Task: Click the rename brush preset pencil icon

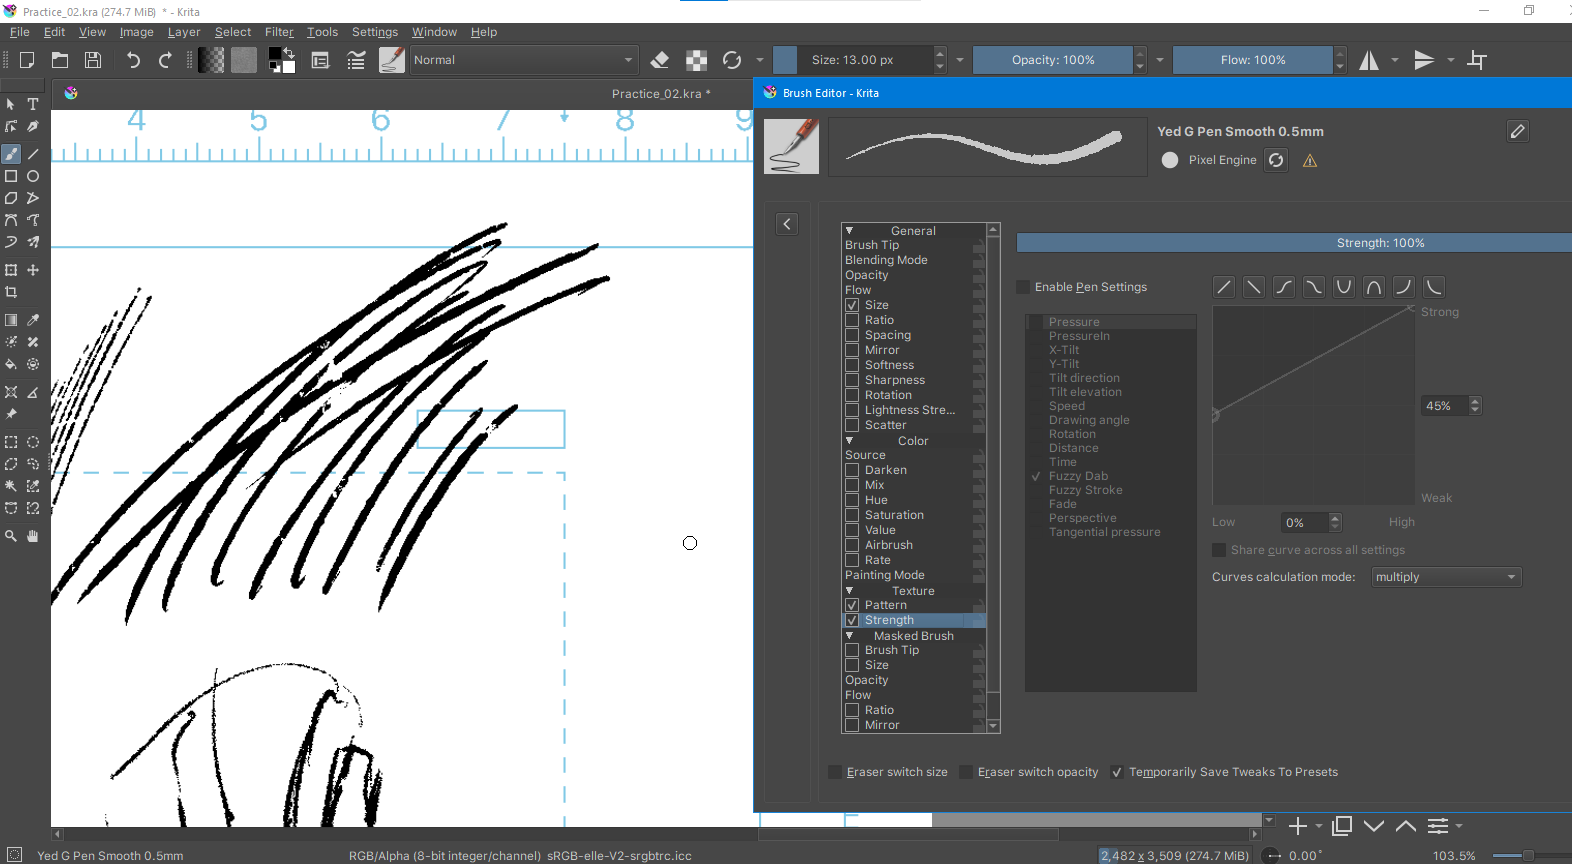Action: 1517,131
